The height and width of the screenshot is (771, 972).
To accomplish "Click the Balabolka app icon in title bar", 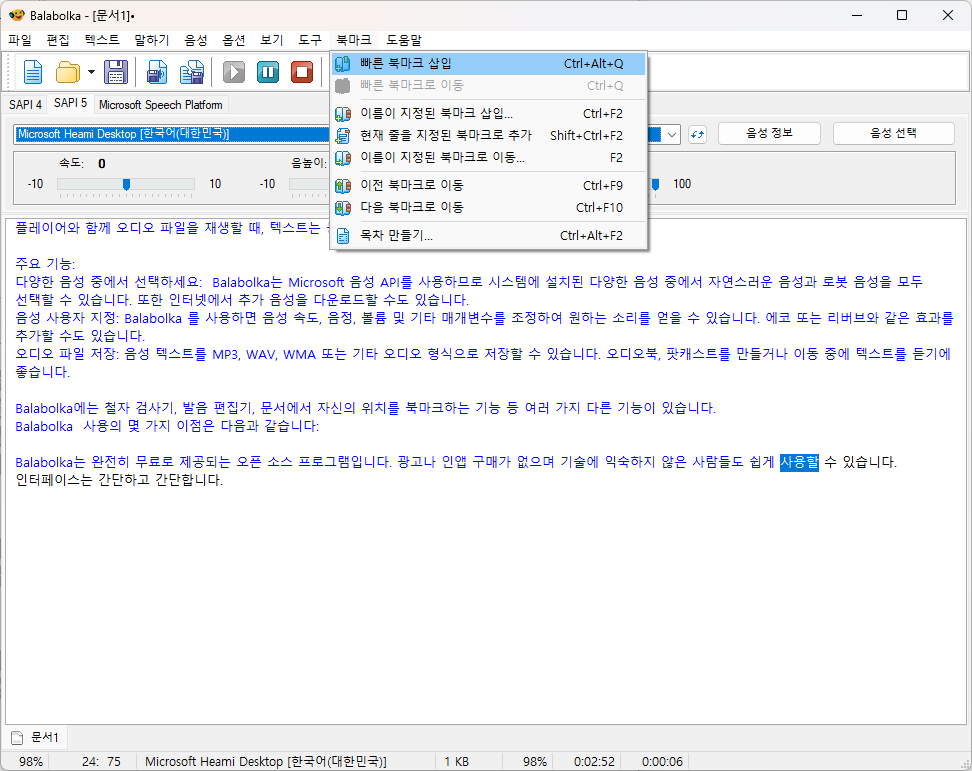I will point(17,15).
